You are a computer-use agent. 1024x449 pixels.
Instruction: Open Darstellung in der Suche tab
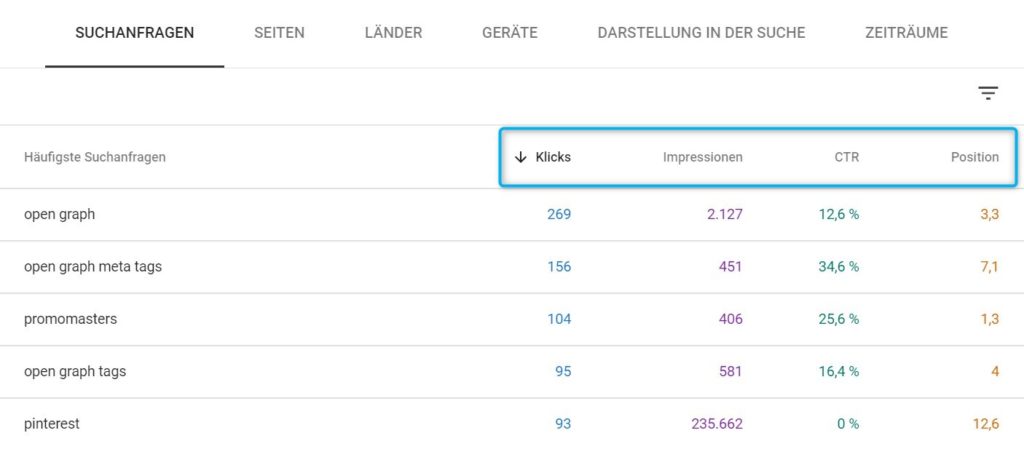(x=701, y=33)
